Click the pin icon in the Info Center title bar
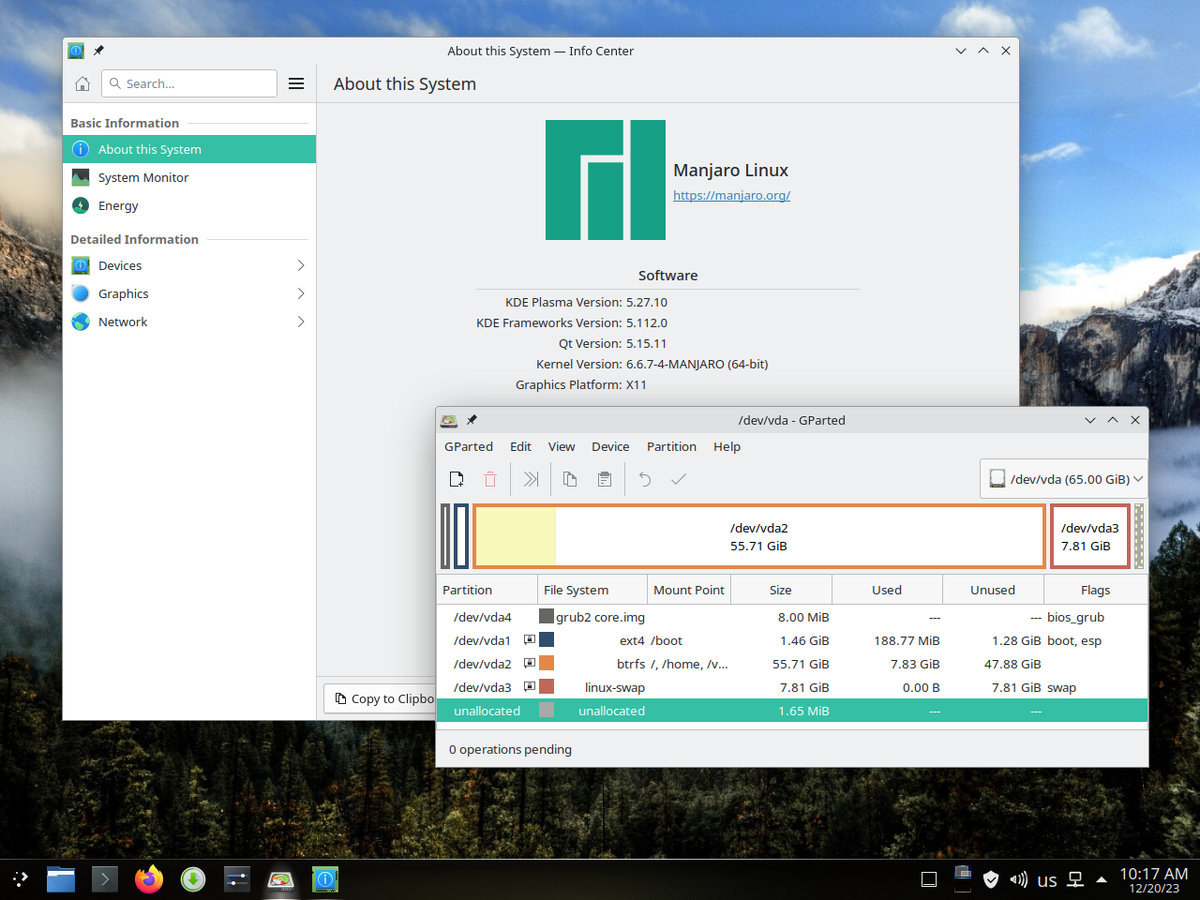Screen dimensions: 1200x900 tap(98, 51)
